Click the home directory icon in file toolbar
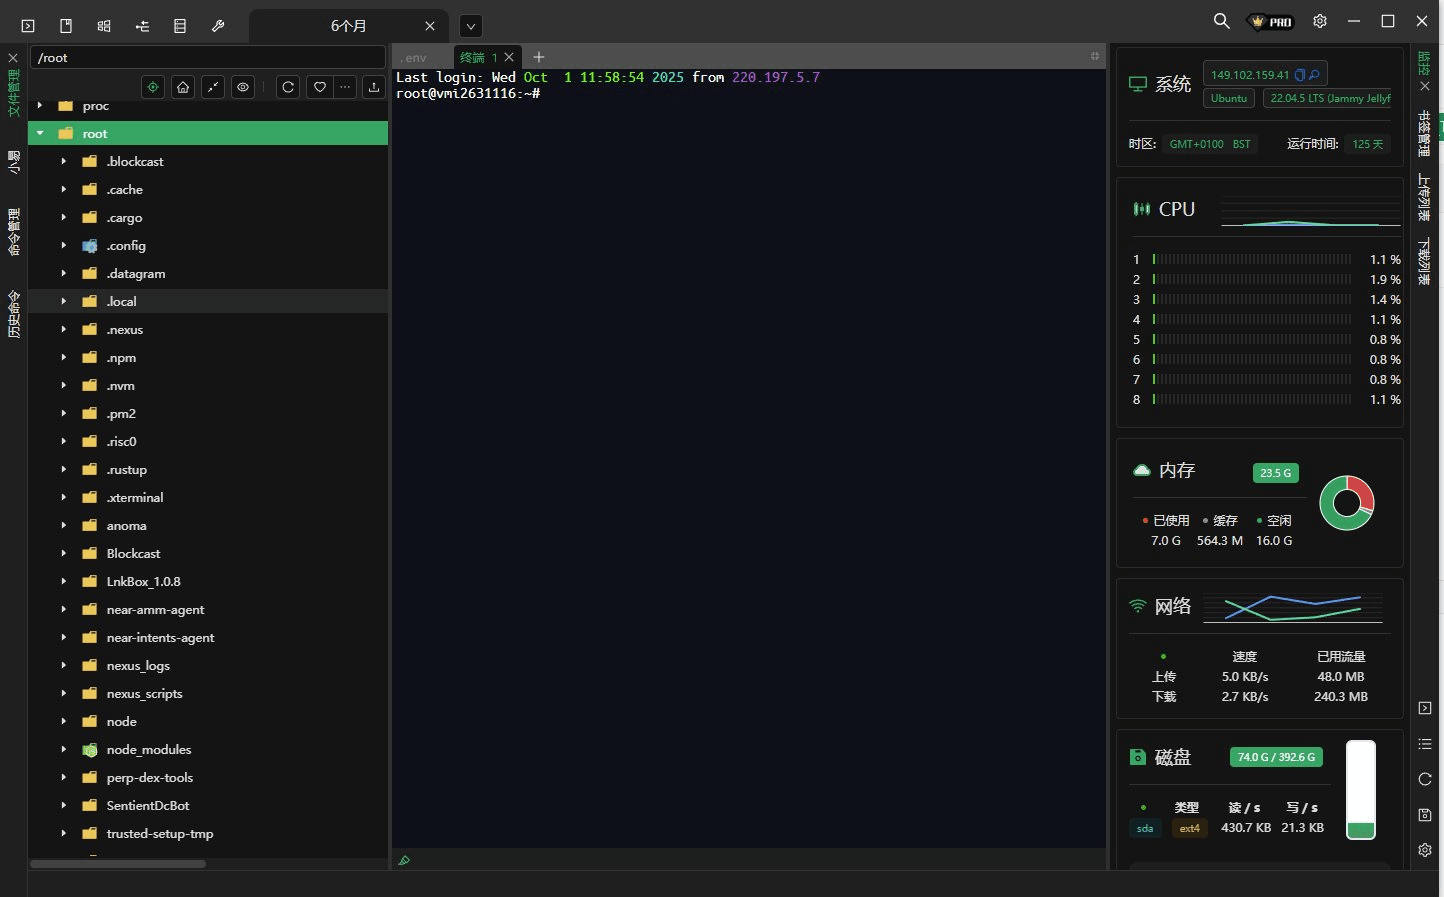This screenshot has width=1444, height=897. 183,87
